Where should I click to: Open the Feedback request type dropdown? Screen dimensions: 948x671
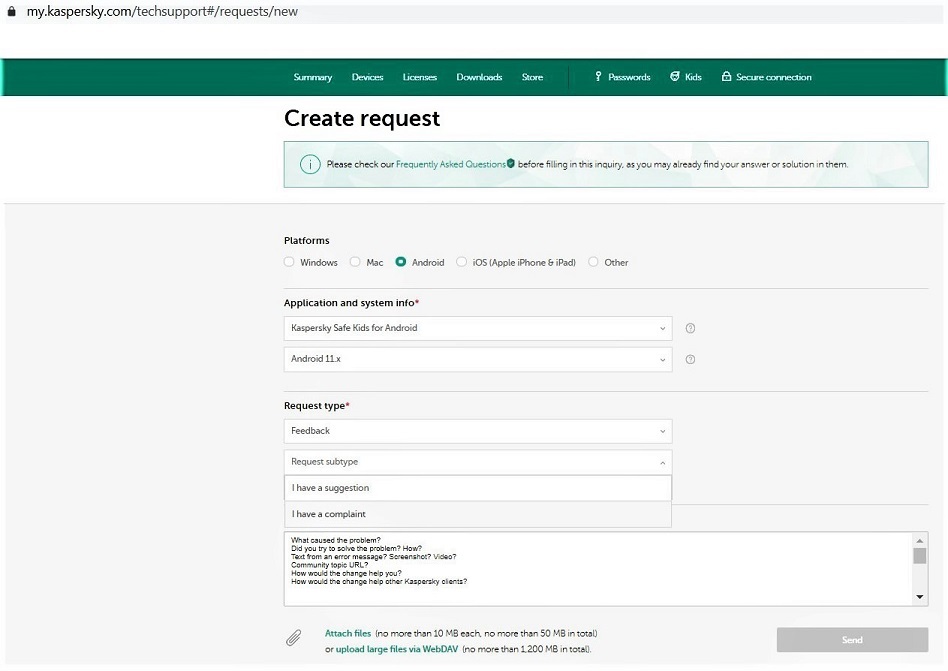(x=478, y=431)
